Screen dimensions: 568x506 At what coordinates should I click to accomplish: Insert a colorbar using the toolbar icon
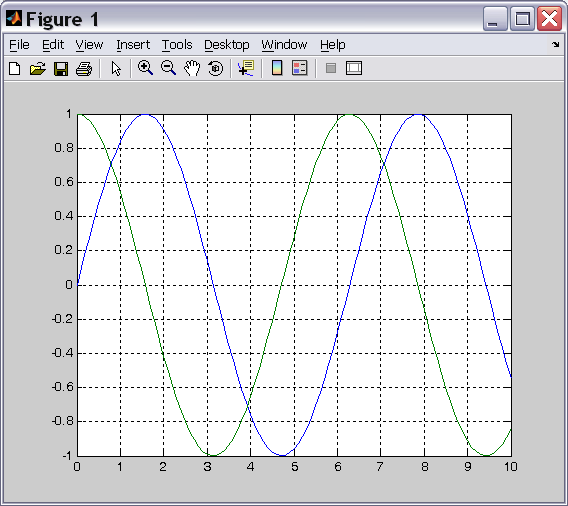point(277,68)
